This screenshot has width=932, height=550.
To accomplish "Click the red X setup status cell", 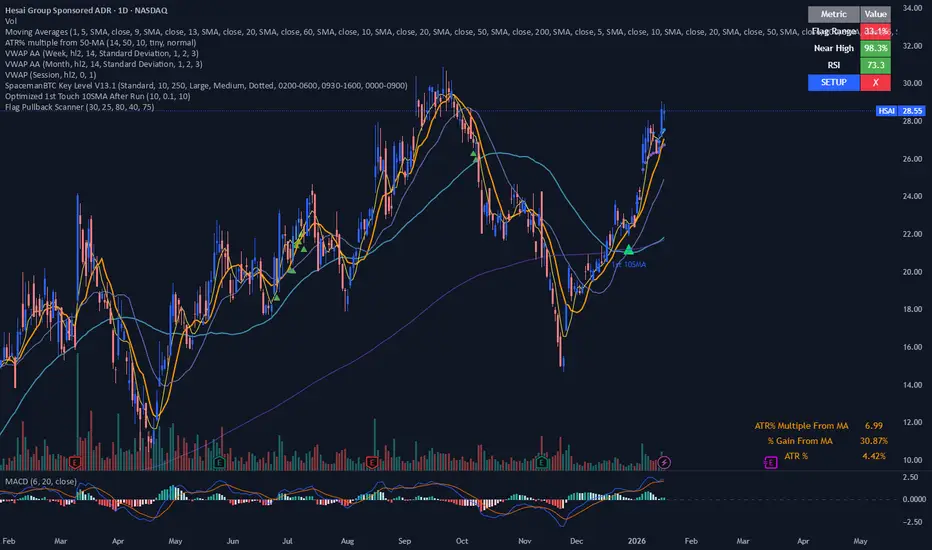I will [875, 82].
